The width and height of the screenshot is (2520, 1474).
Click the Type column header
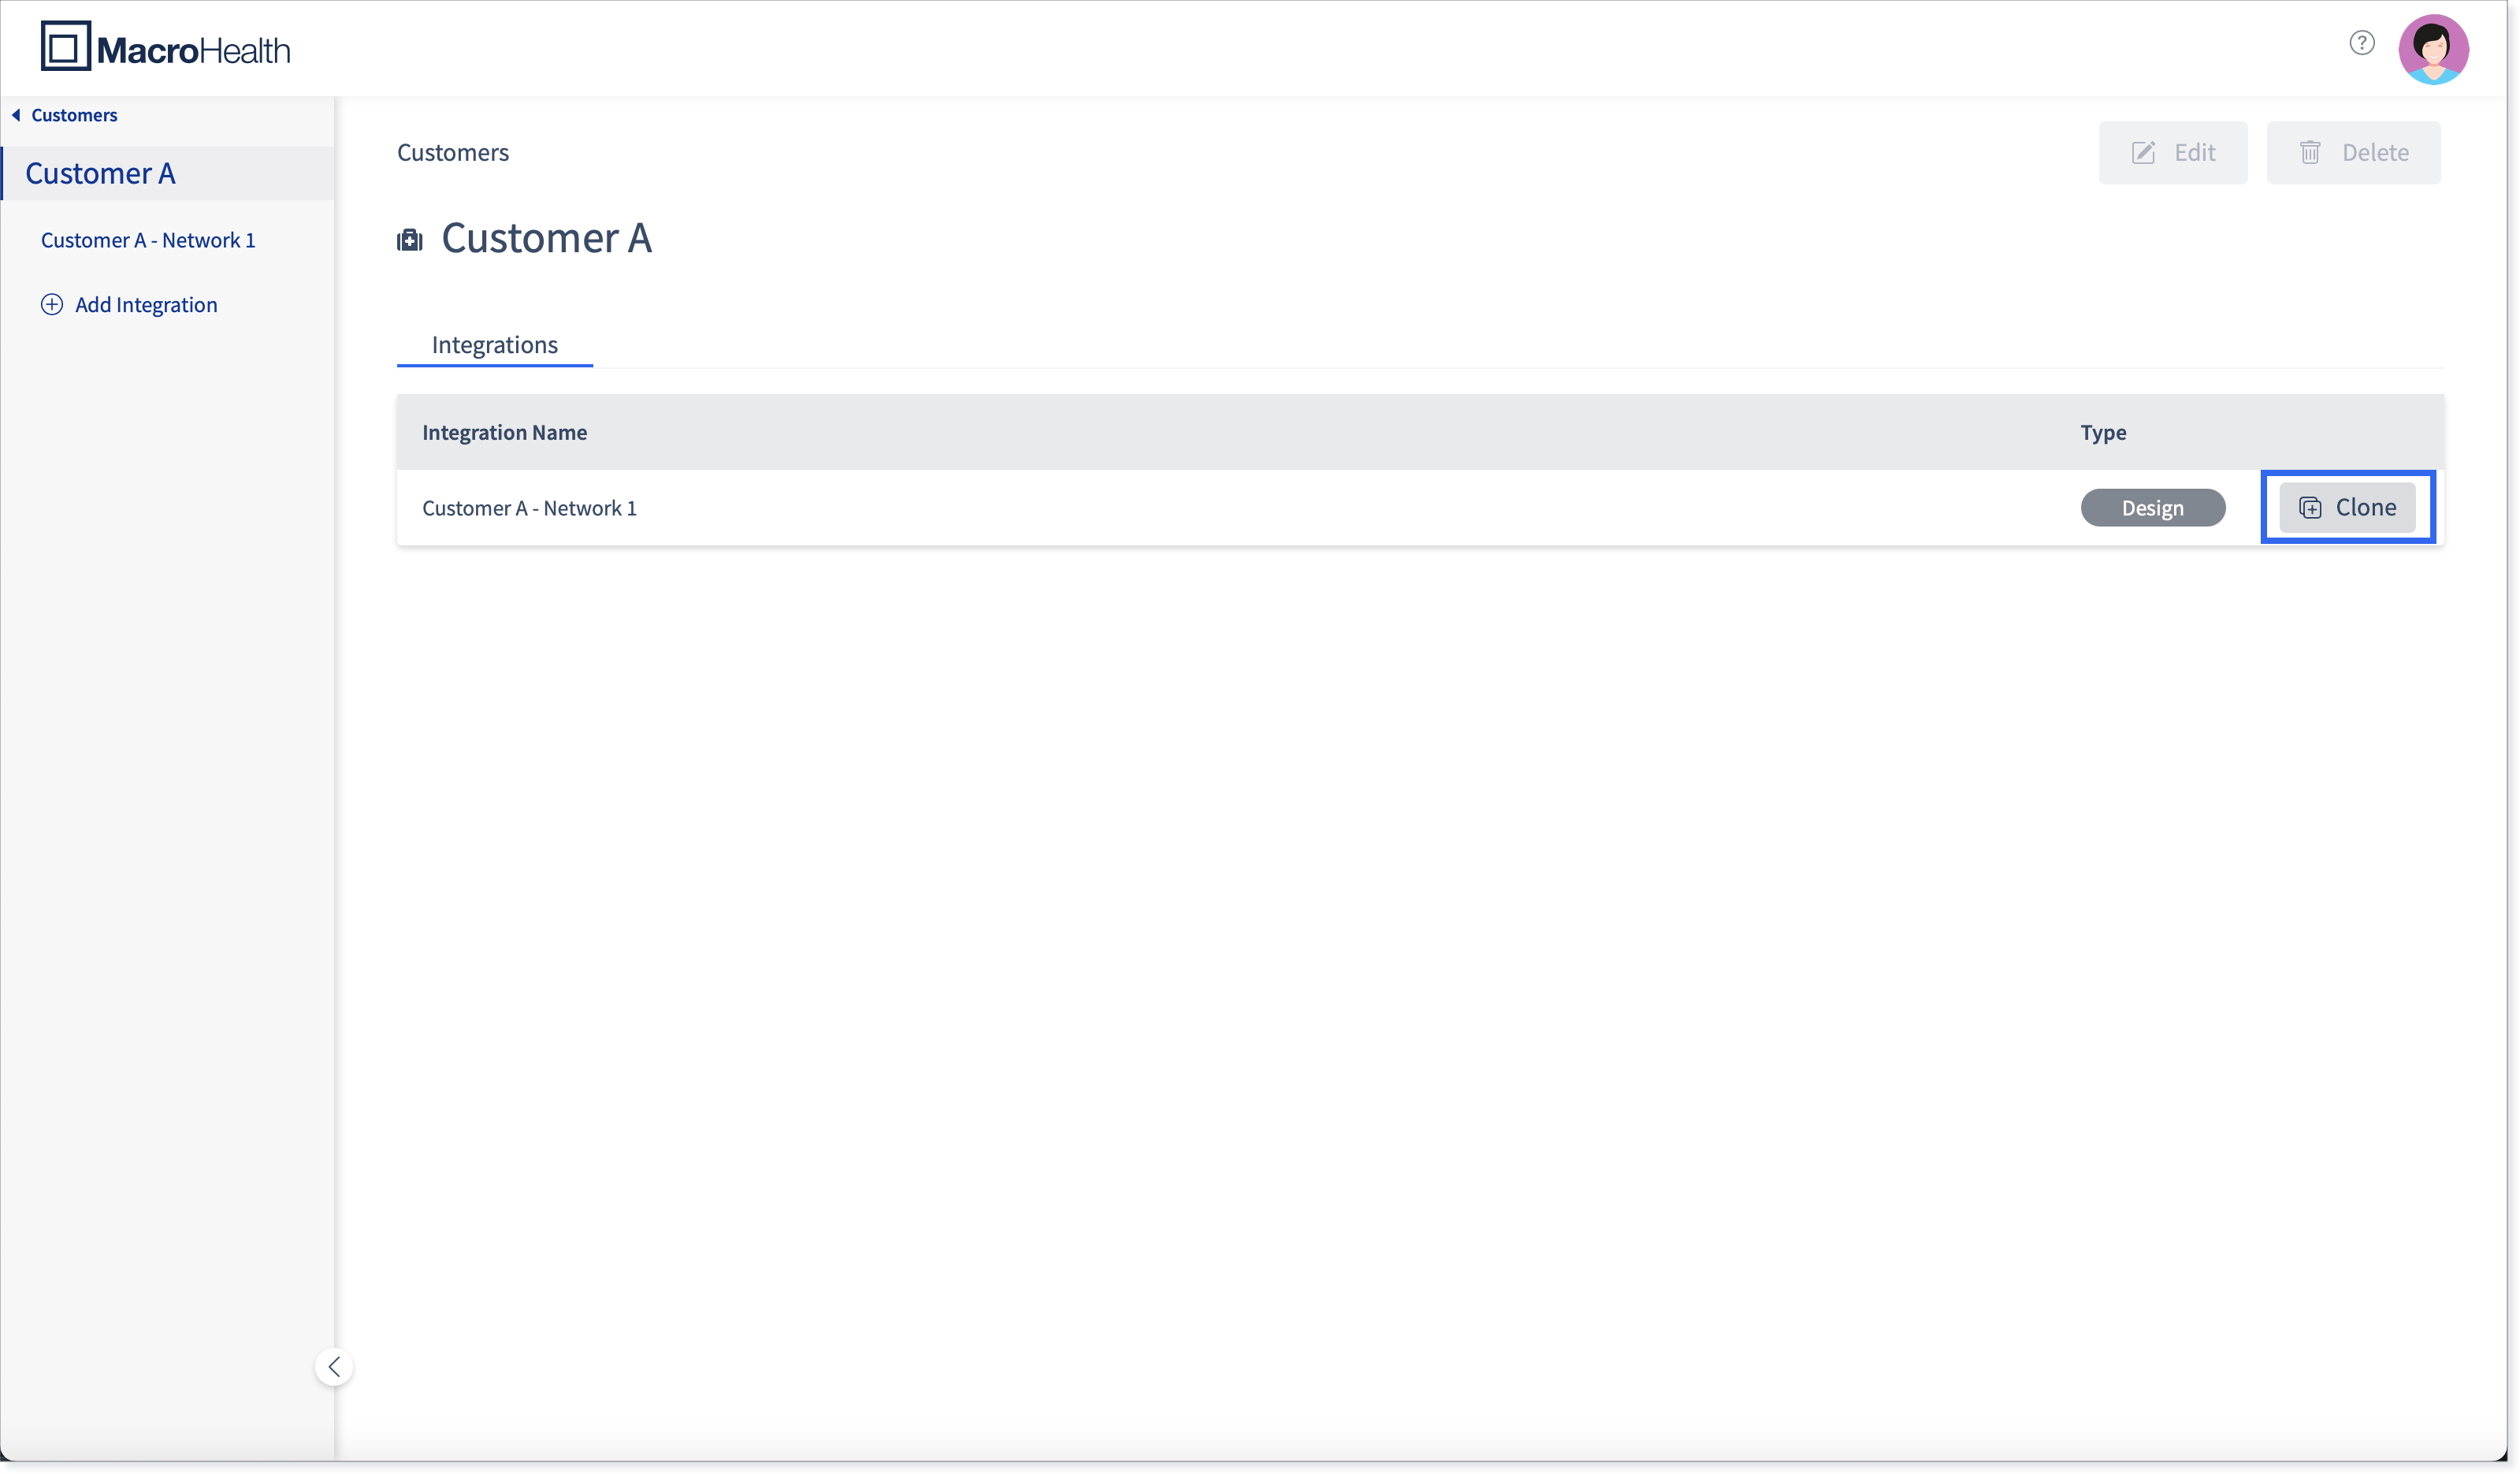[2103, 432]
